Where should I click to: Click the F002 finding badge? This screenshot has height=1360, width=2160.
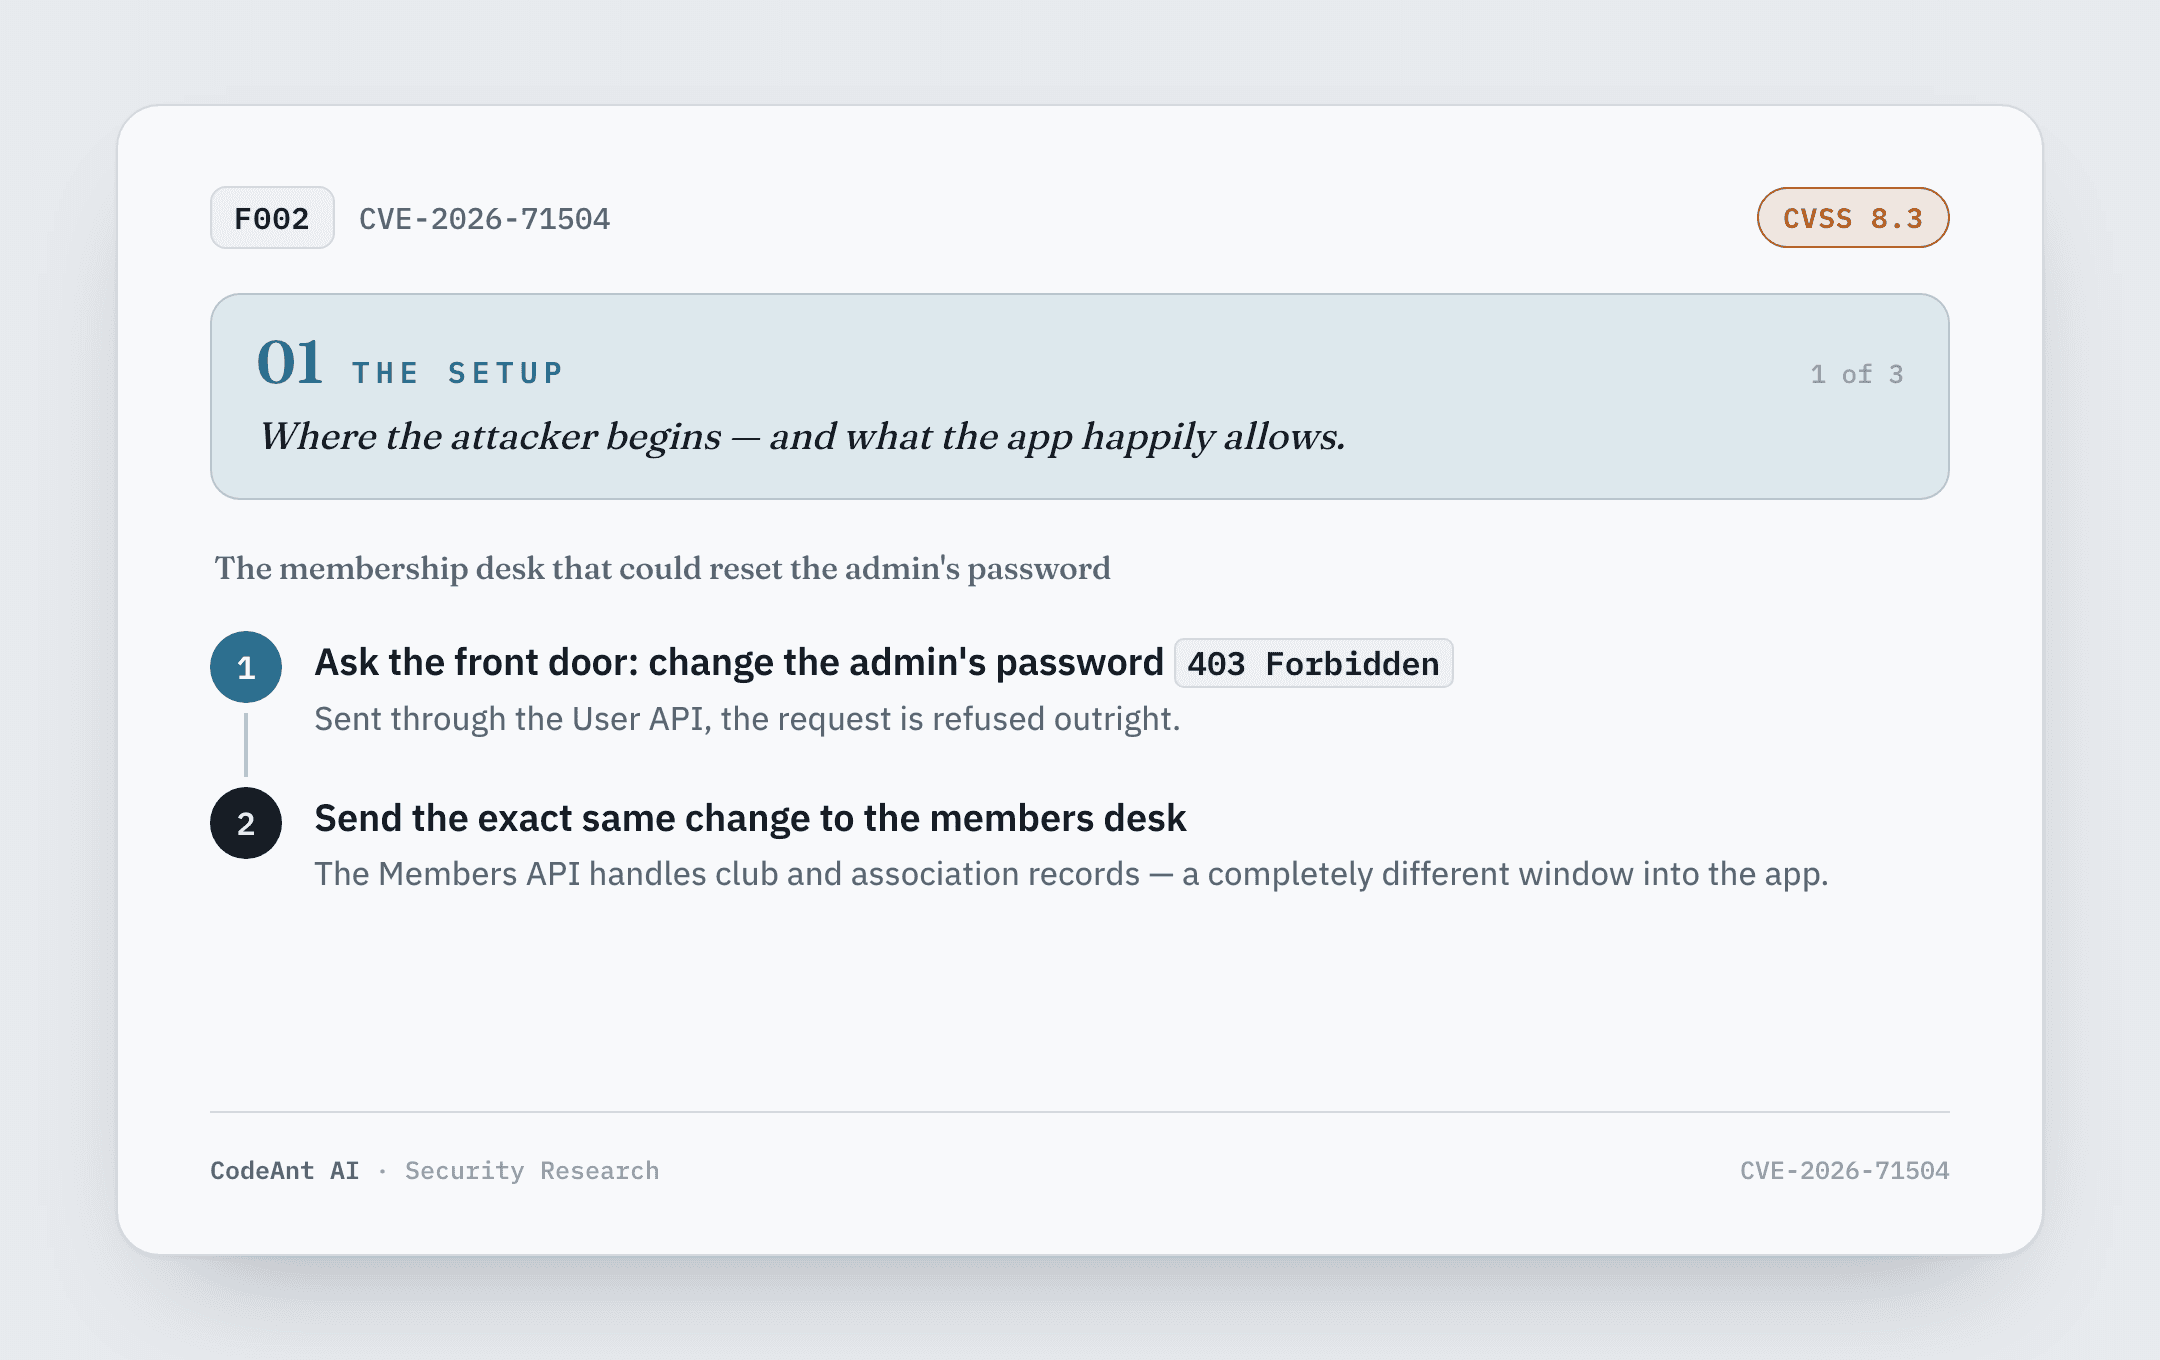[272, 218]
